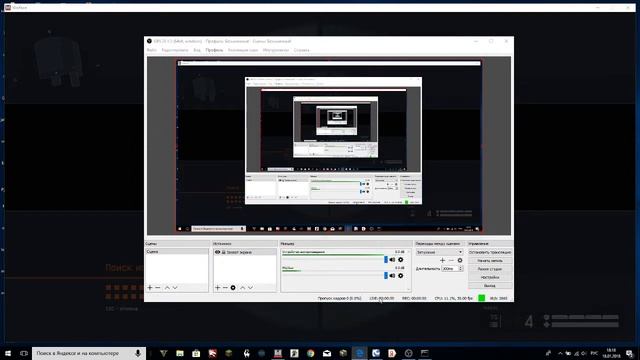Move the source up with the Sources up arrow
Image resolution: width=640 pixels, height=360 pixels.
coord(242,288)
